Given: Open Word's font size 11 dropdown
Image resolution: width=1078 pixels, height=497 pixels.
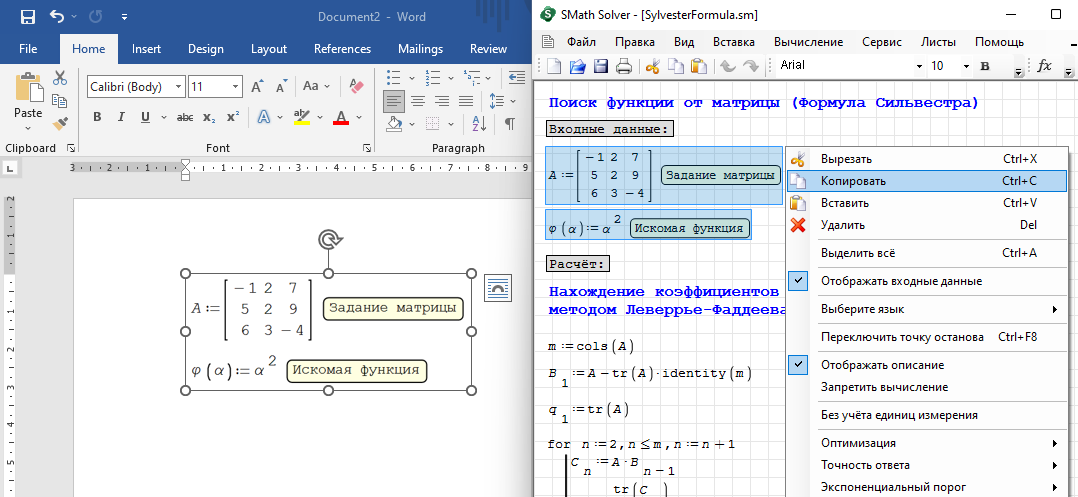Looking at the screenshot, I should point(236,87).
